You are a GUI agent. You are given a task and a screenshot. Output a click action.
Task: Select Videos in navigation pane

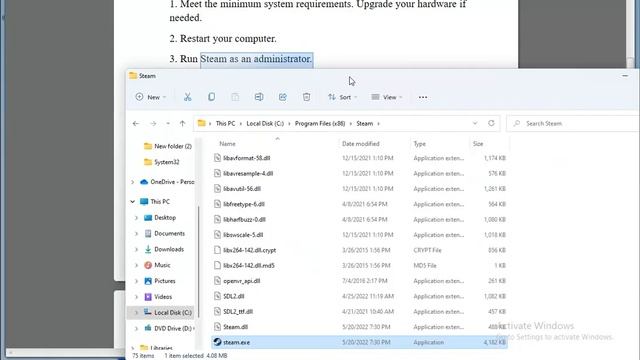click(x=158, y=297)
